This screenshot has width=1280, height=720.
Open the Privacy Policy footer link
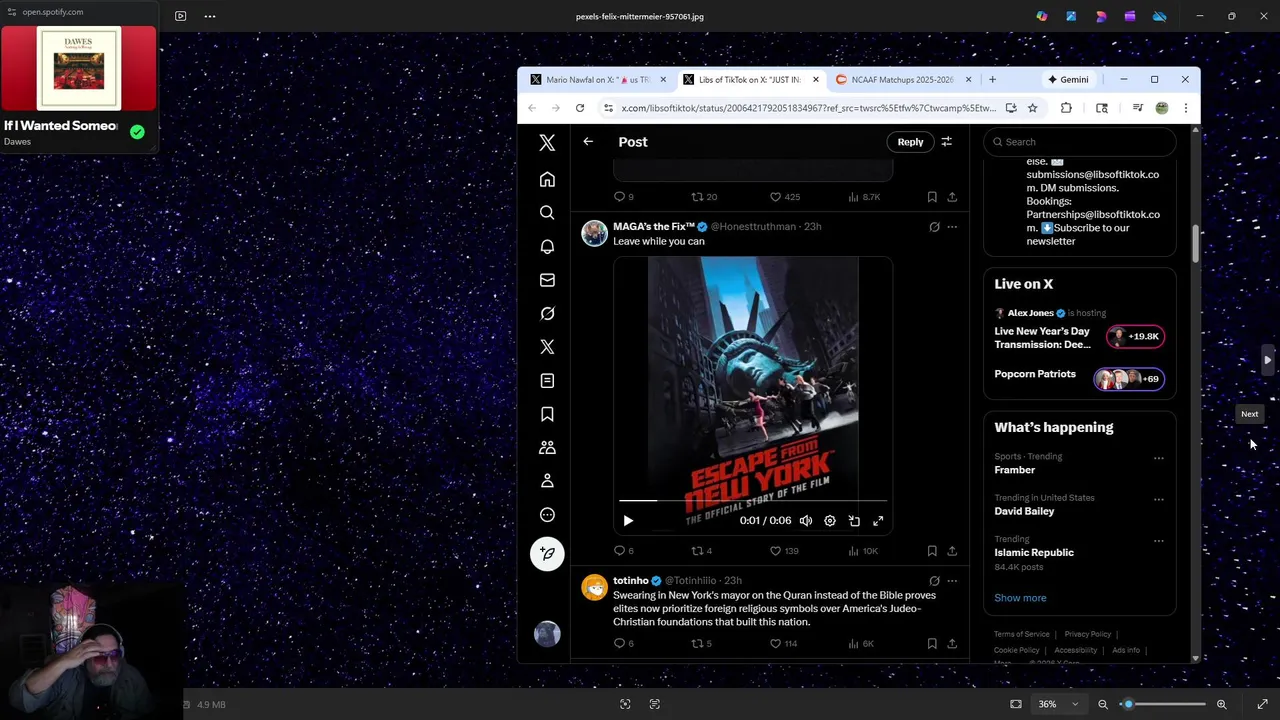(1088, 634)
